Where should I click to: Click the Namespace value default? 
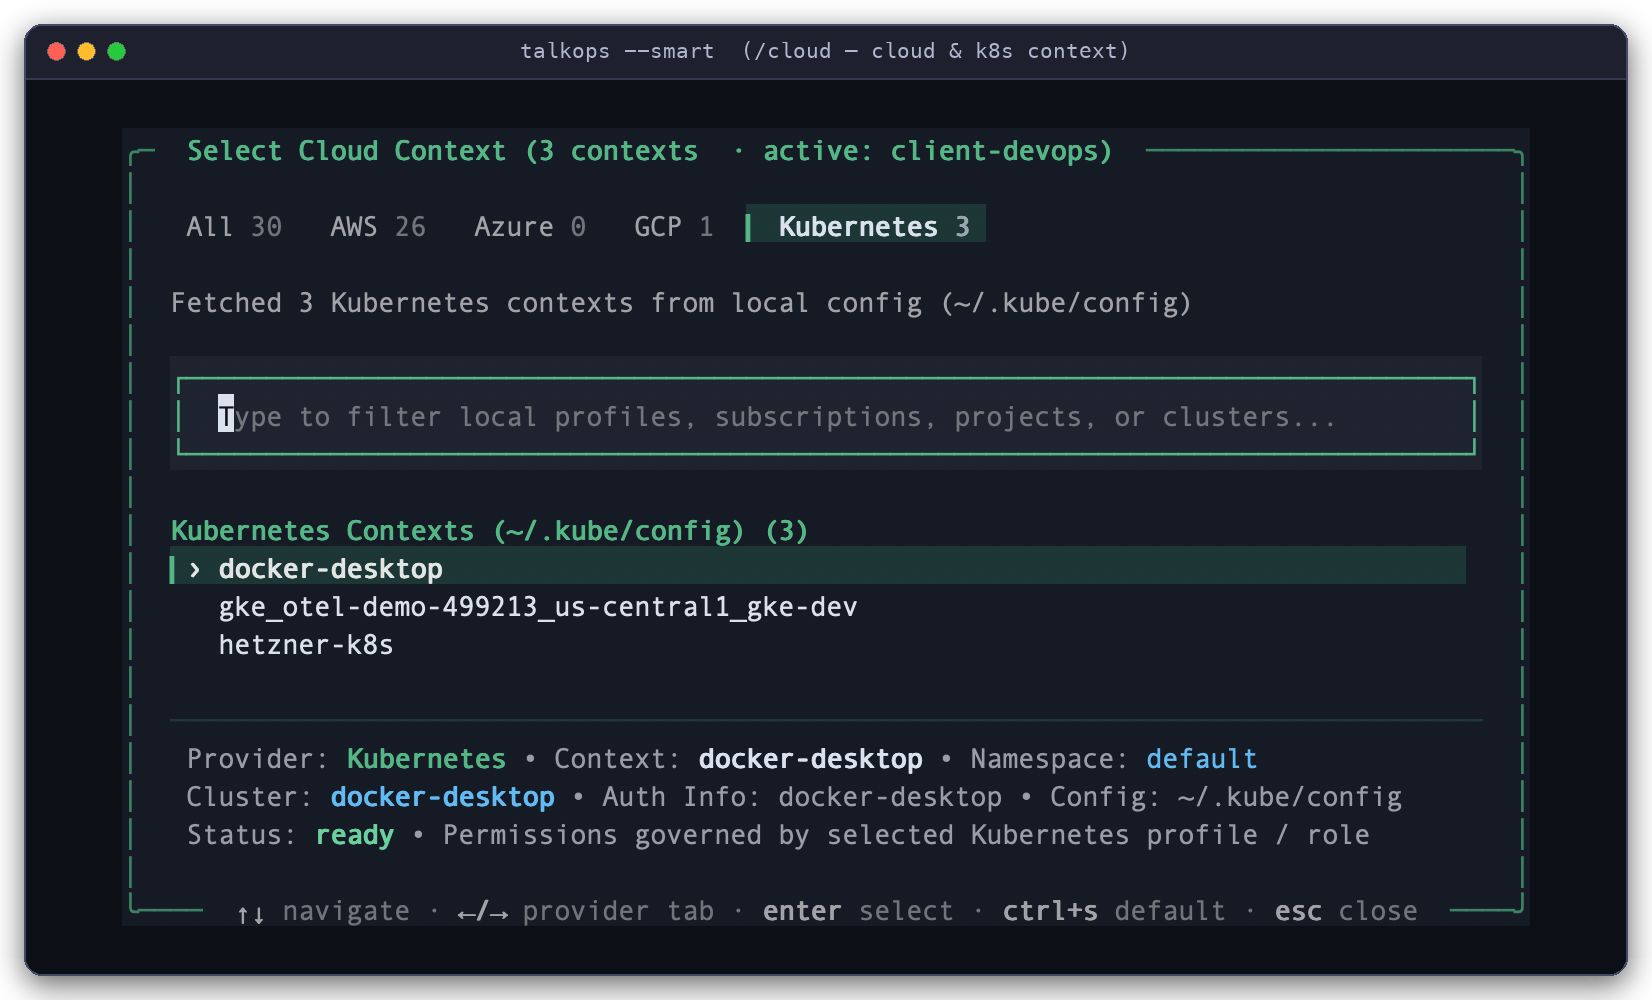[x=1202, y=759]
